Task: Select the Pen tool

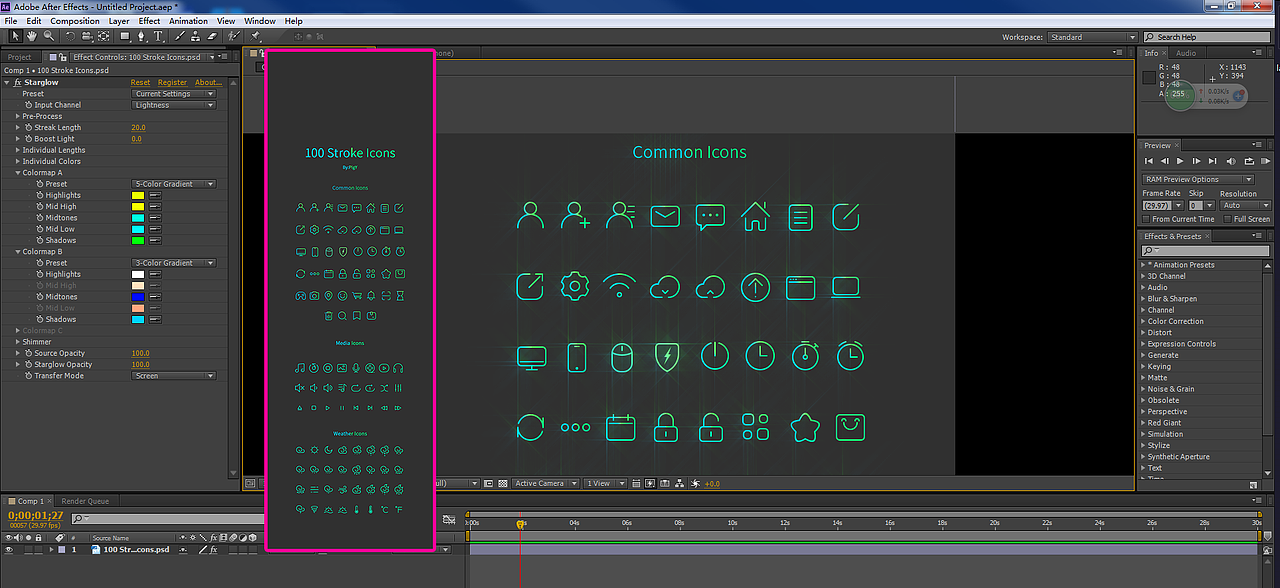Action: [x=142, y=36]
